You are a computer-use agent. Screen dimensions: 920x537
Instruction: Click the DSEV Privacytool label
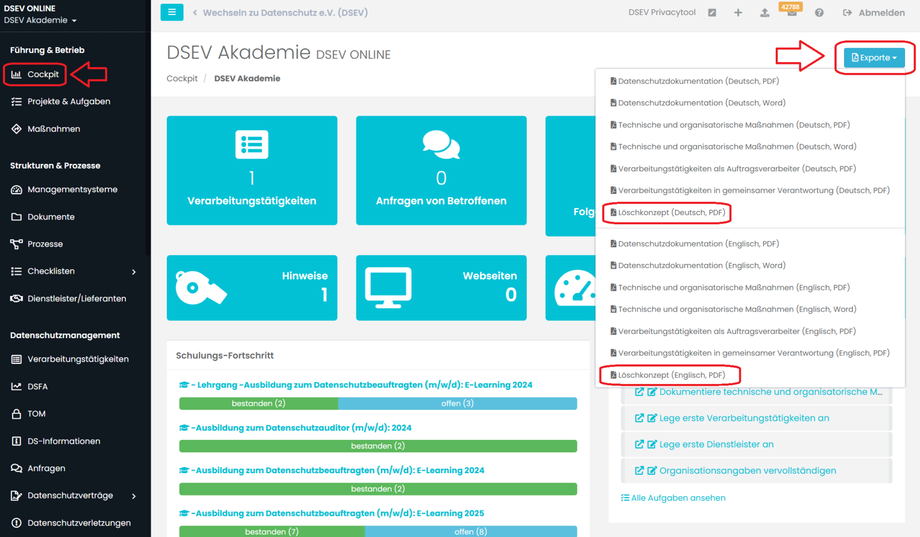[x=662, y=12]
